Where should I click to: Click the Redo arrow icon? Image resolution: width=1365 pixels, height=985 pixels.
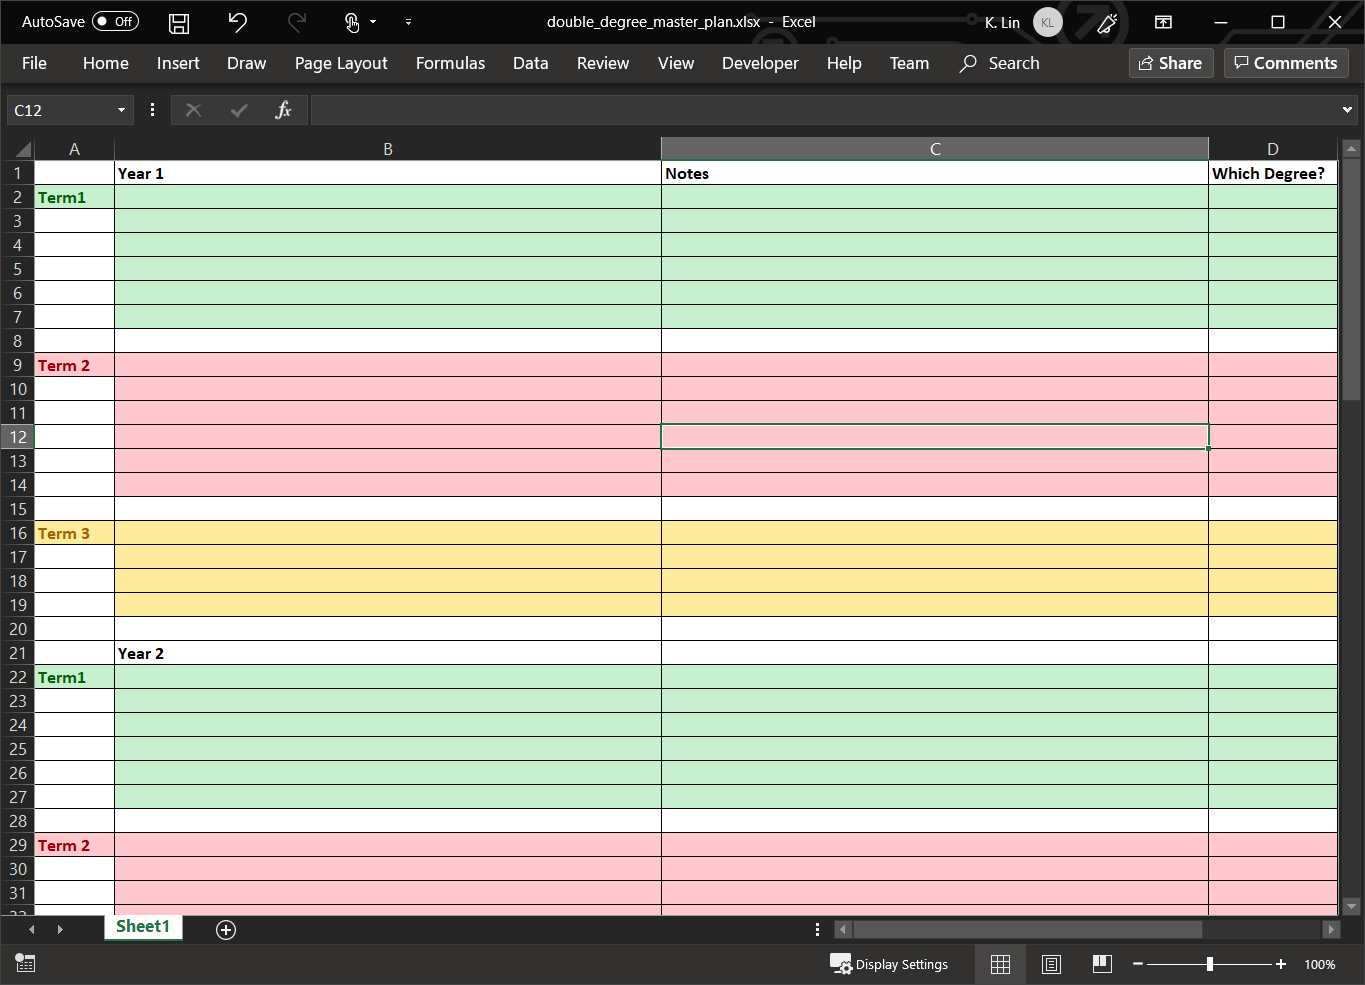coord(296,22)
